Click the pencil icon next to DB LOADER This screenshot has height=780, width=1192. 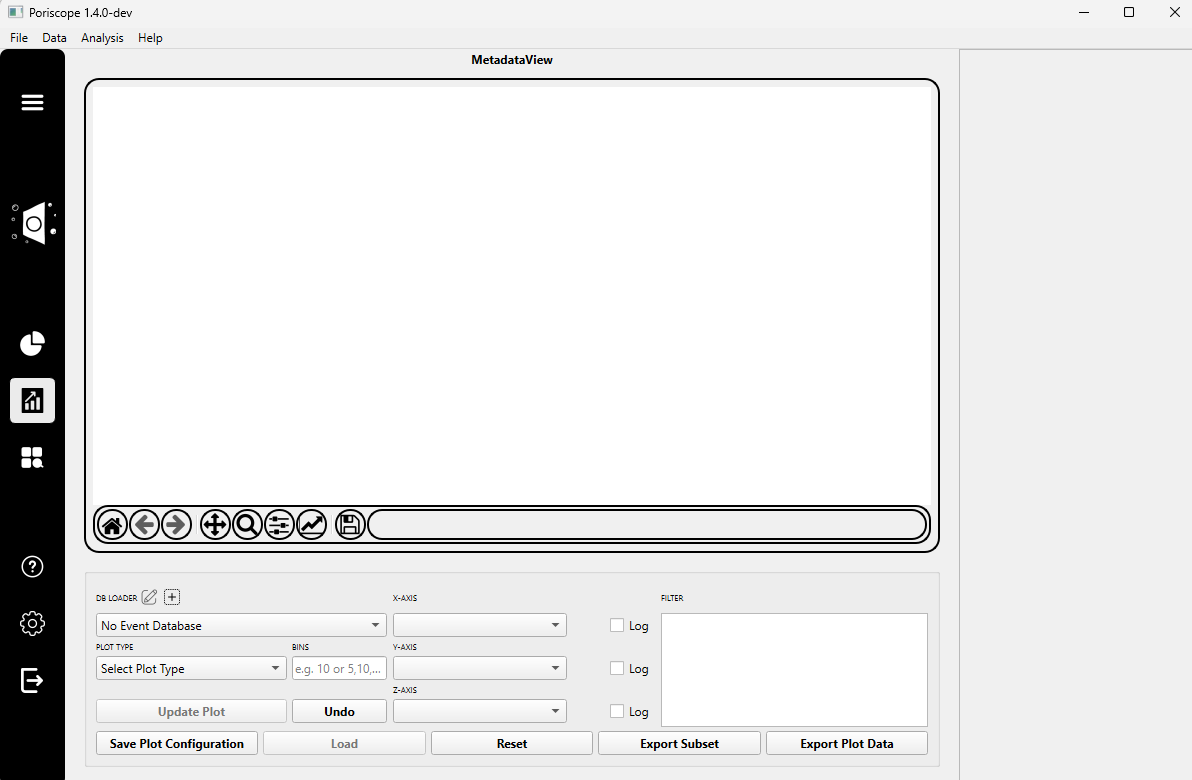coord(149,596)
